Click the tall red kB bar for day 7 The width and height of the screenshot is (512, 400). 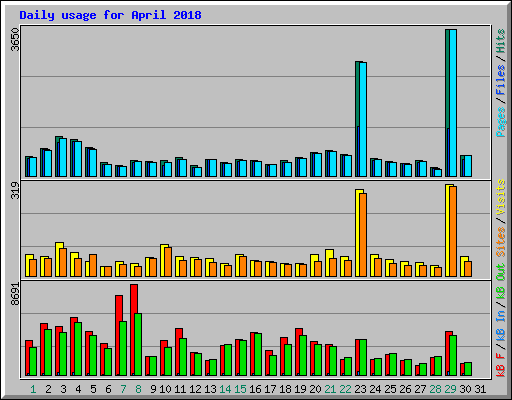[119, 335]
